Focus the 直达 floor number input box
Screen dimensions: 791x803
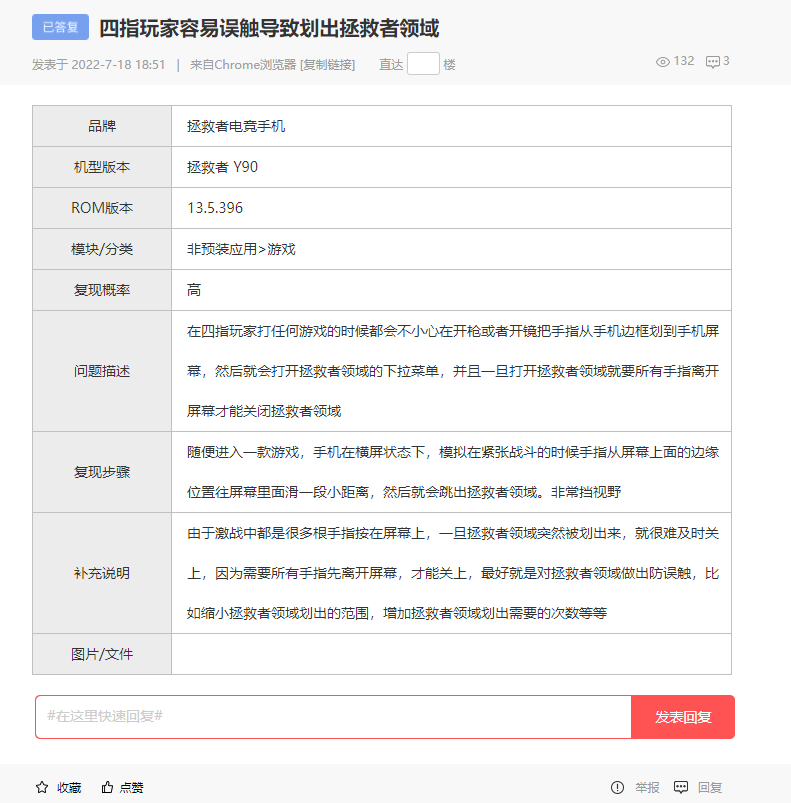[x=423, y=64]
